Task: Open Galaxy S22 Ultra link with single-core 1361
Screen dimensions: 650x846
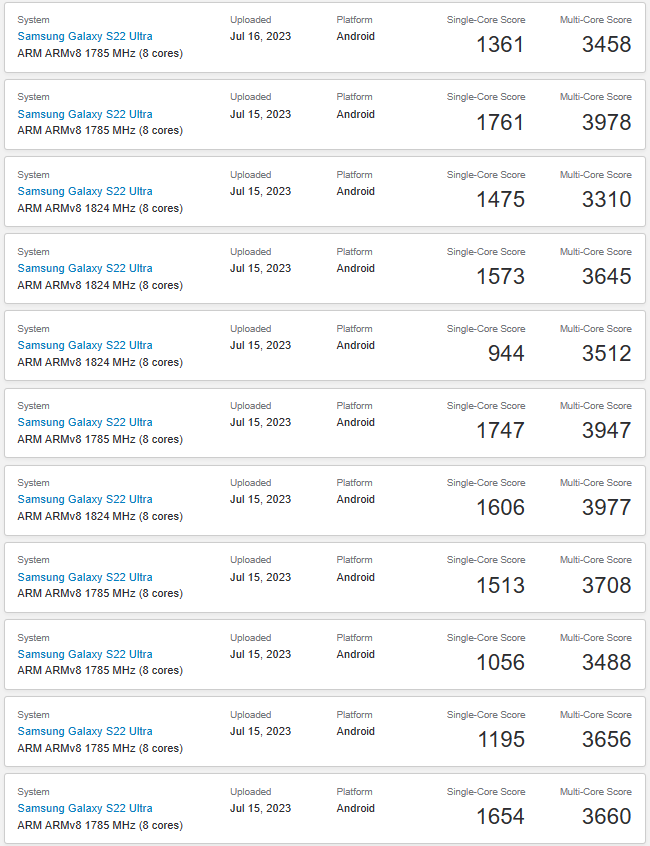Action: tap(85, 37)
